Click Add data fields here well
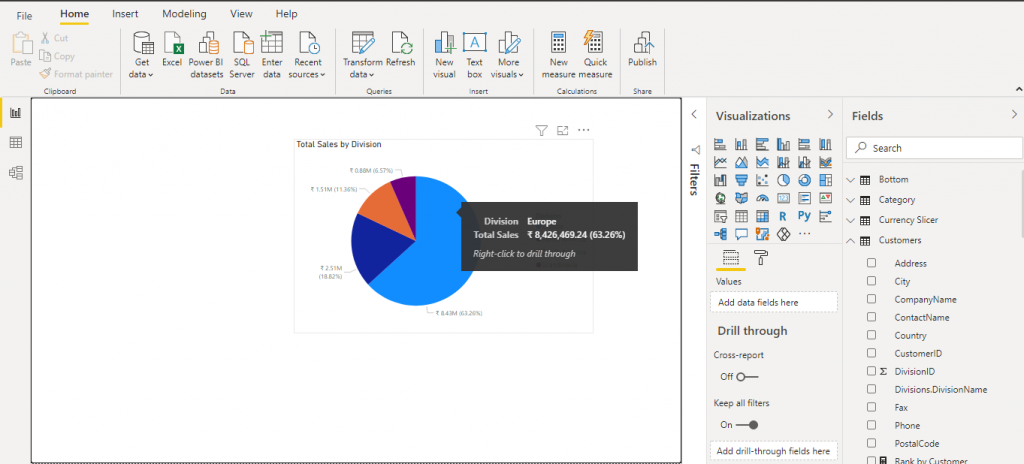Image resolution: width=1024 pixels, height=464 pixels. pos(773,302)
